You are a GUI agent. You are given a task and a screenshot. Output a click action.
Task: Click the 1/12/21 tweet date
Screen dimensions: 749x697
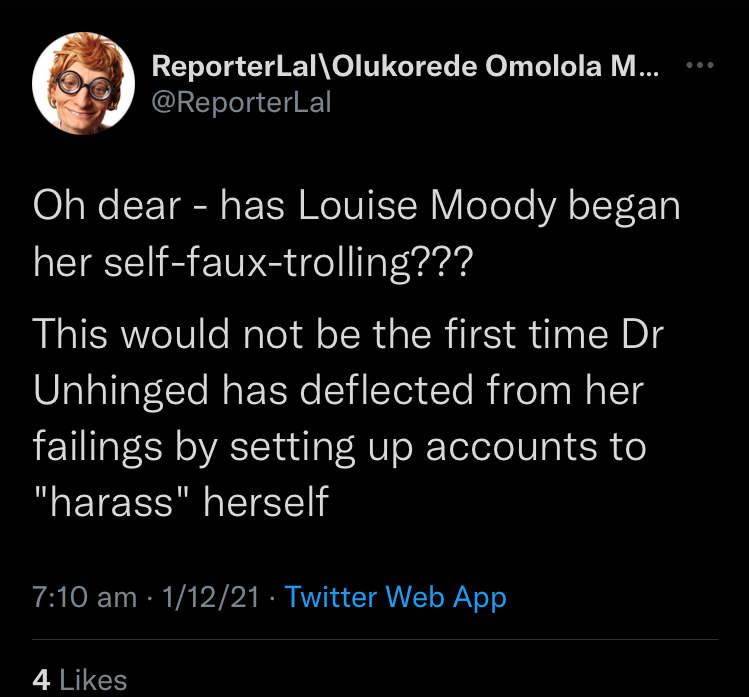[209, 598]
